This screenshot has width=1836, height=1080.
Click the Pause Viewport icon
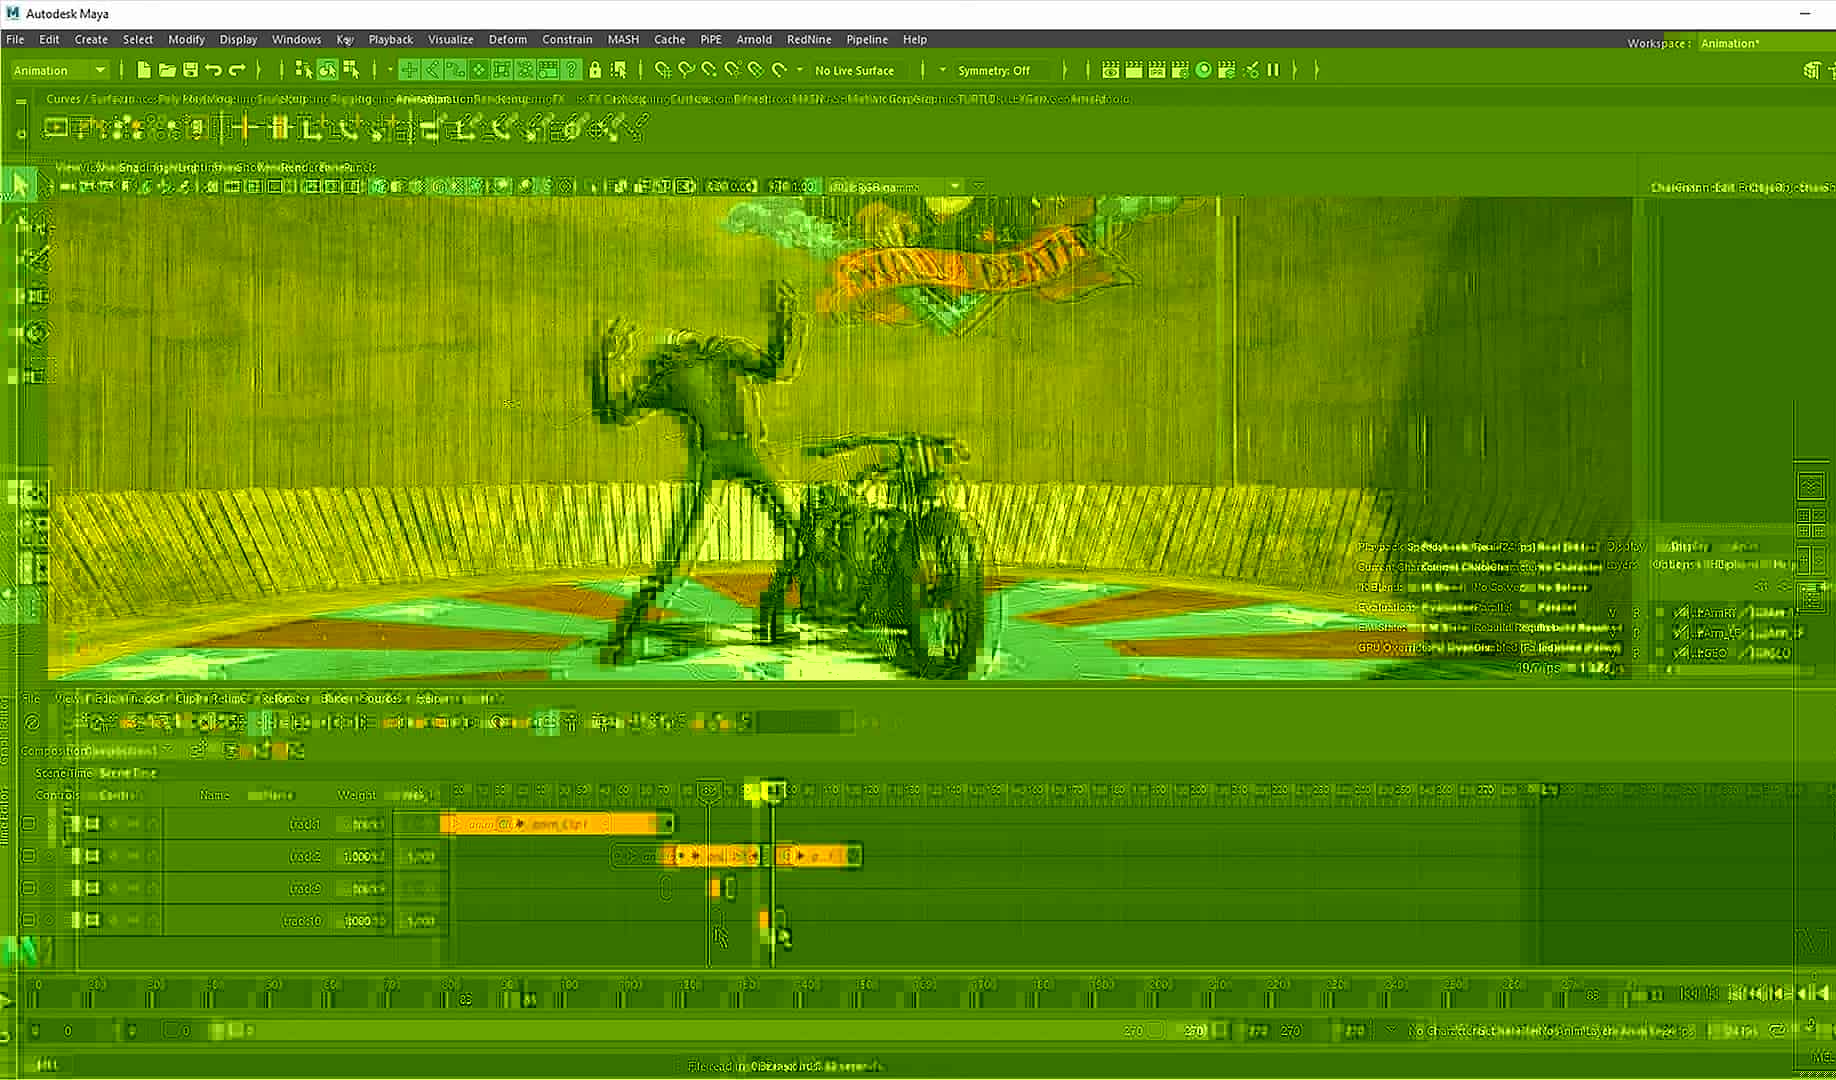(1273, 70)
